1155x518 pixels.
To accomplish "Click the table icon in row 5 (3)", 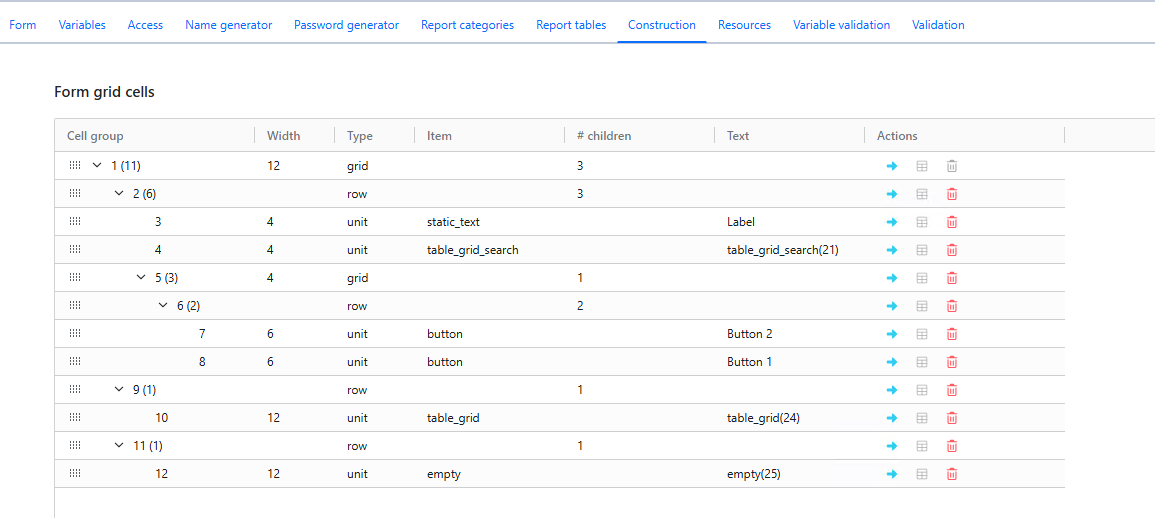I will pos(921,278).
